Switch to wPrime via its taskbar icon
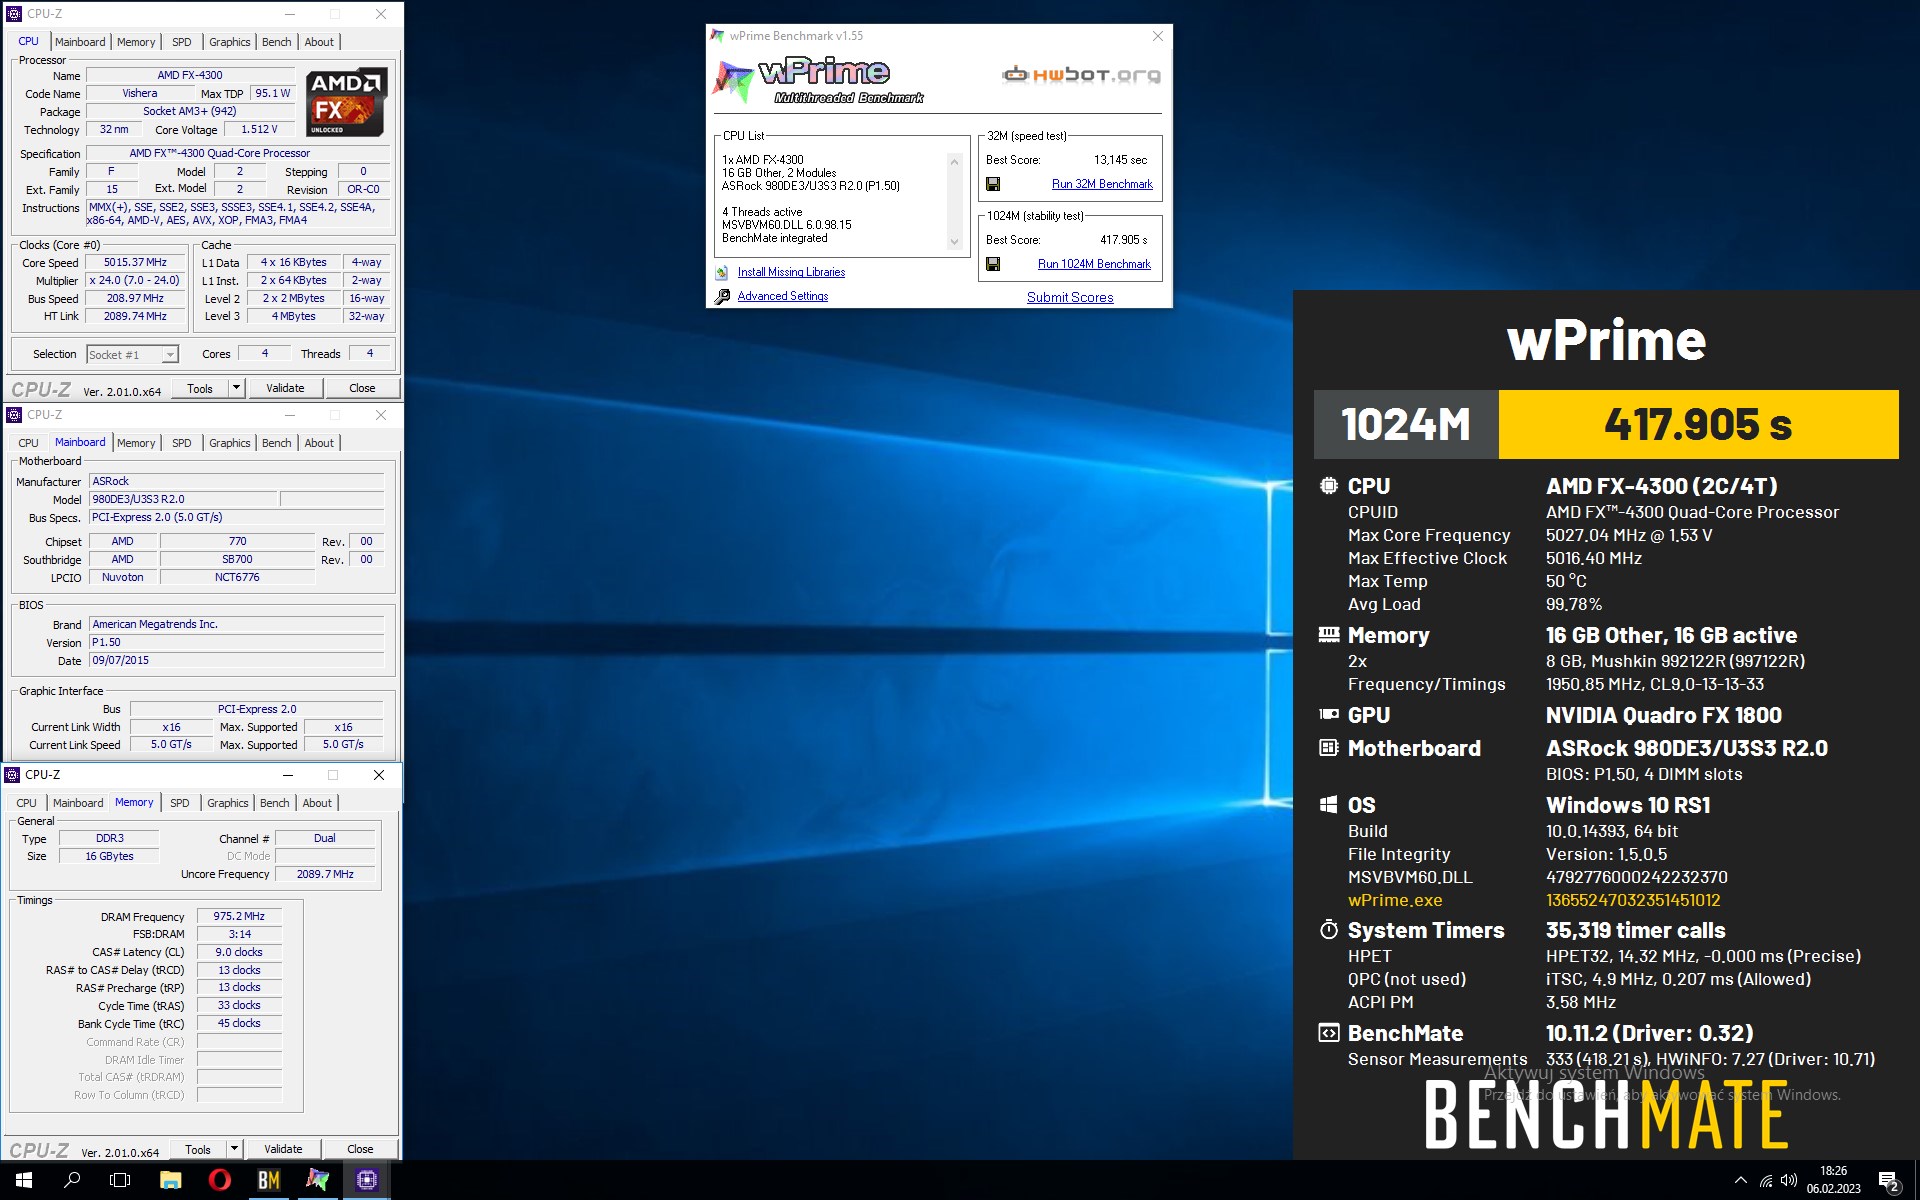The height and width of the screenshot is (1200, 1920). pos(318,1180)
